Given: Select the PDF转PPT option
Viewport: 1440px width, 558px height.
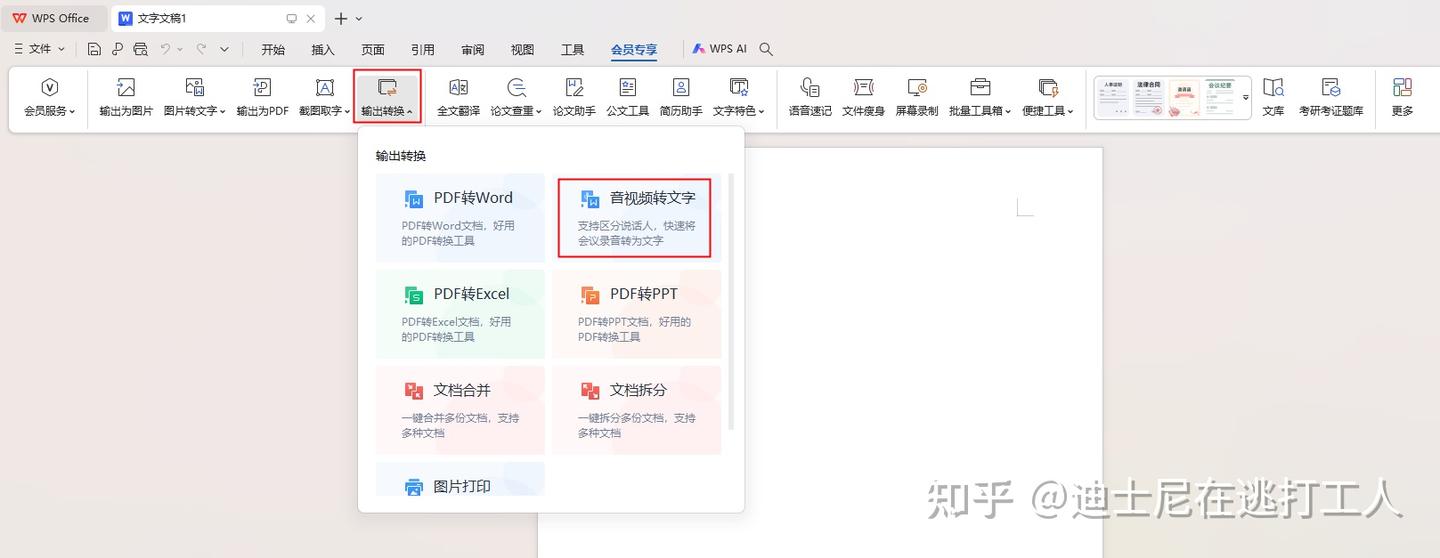Looking at the screenshot, I should pos(636,314).
